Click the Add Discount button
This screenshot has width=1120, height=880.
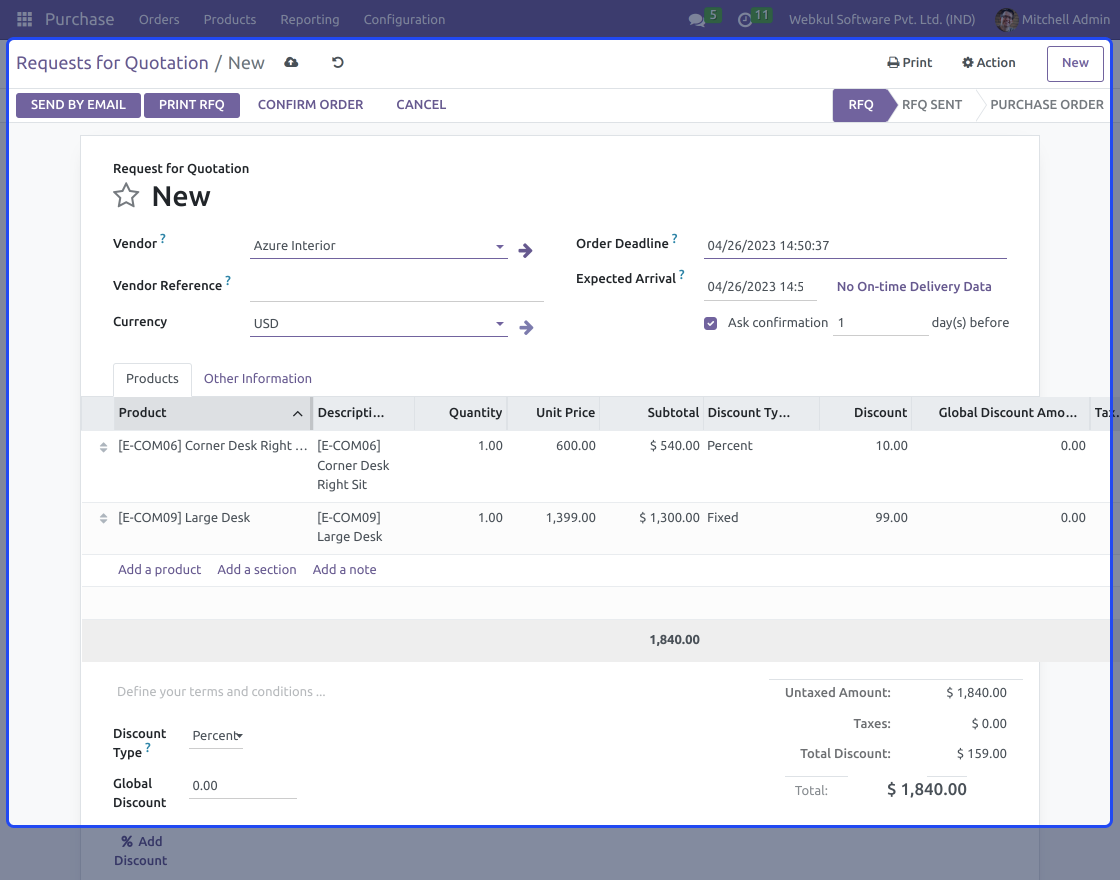(141, 851)
